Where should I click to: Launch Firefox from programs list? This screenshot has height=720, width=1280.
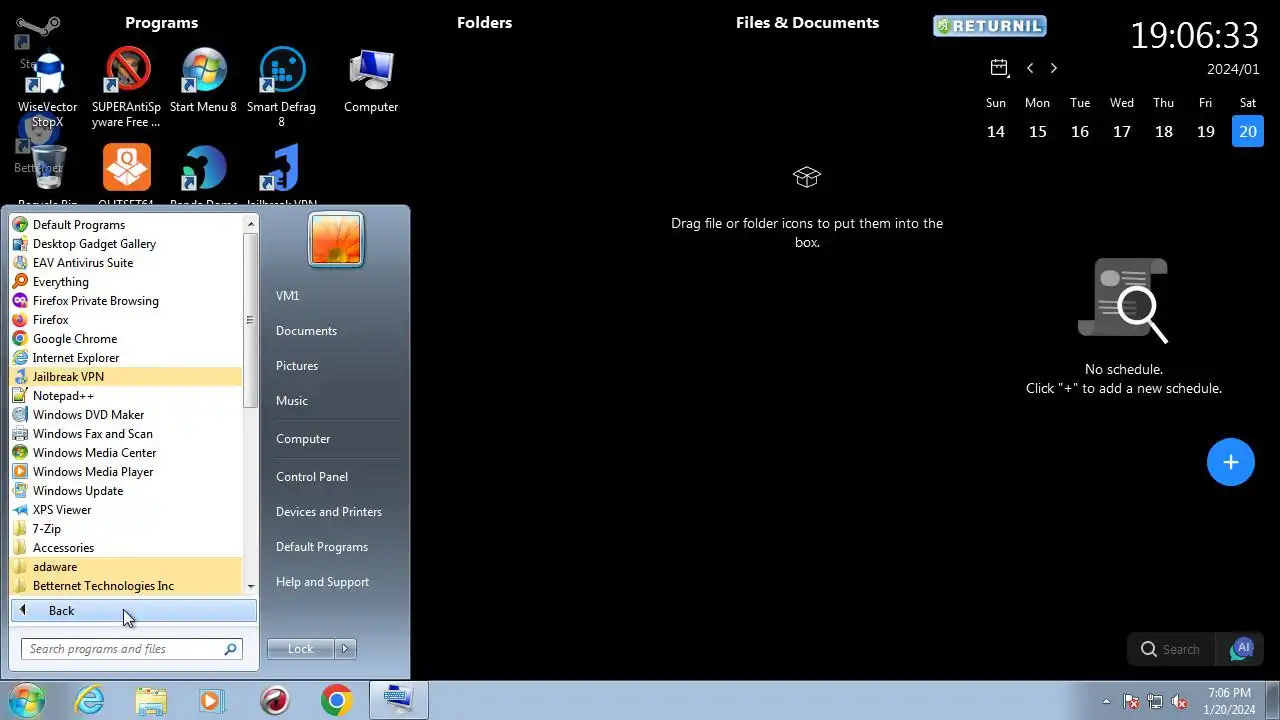(x=127, y=320)
